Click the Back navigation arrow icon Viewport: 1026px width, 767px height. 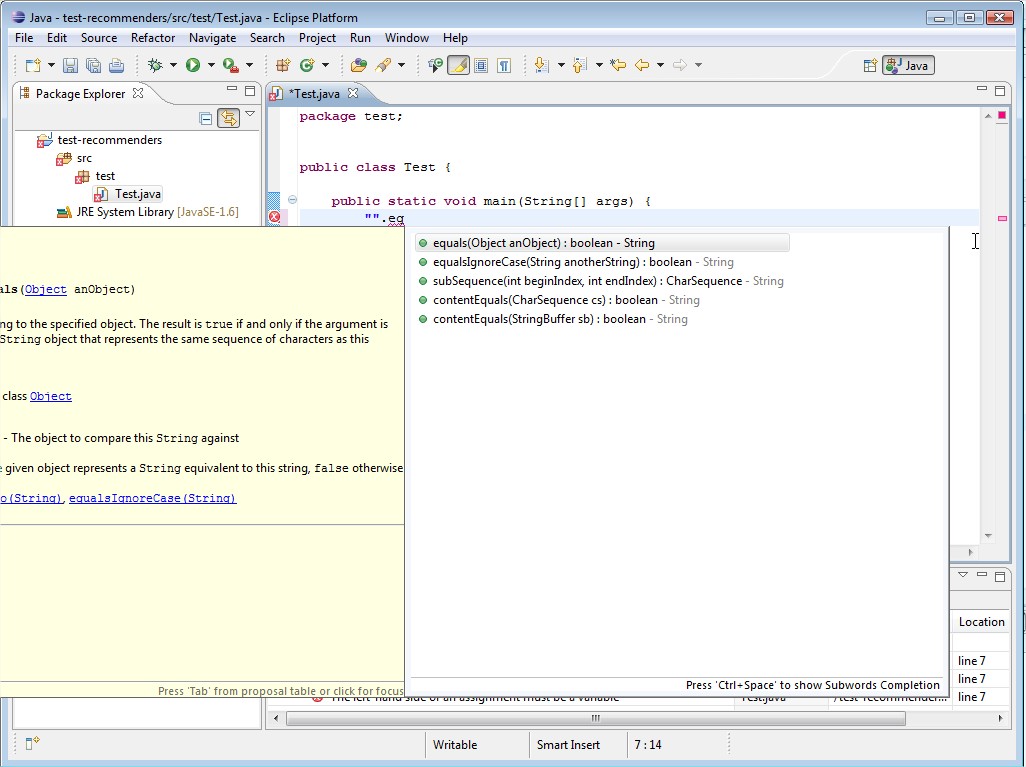[642, 65]
